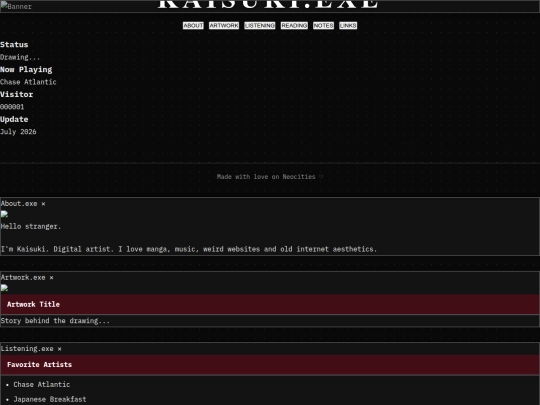
Task: Click the broken image in Artwork.exe
Action: (4, 288)
